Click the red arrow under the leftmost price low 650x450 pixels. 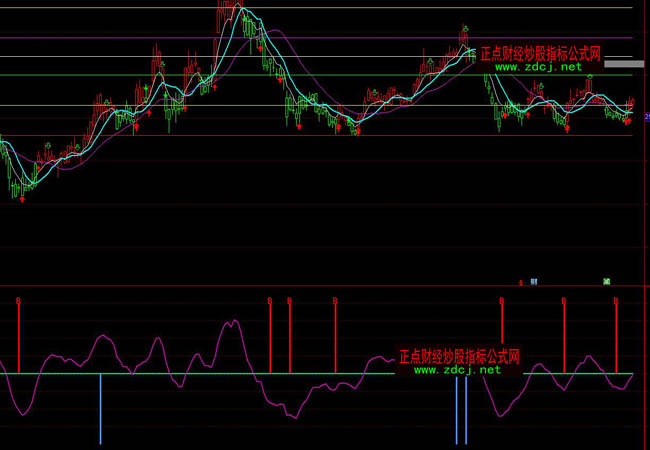21,199
